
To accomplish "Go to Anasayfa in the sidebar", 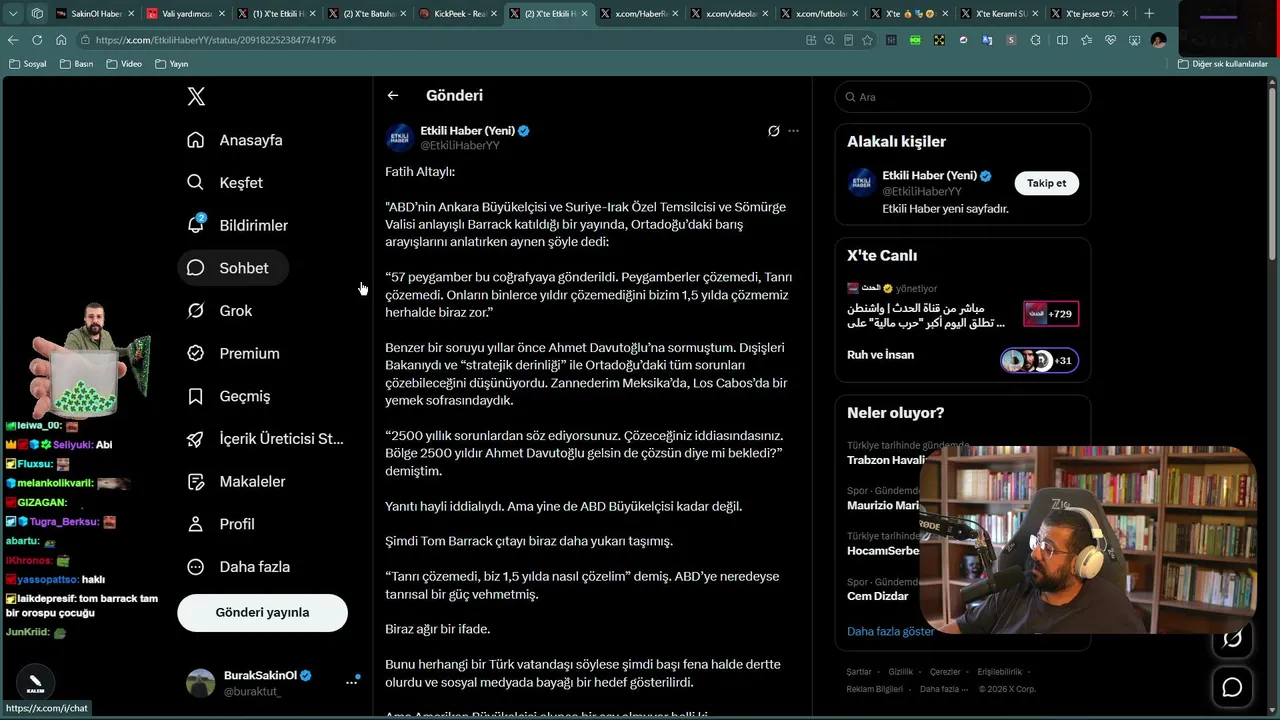I will pyautogui.click(x=236, y=140).
